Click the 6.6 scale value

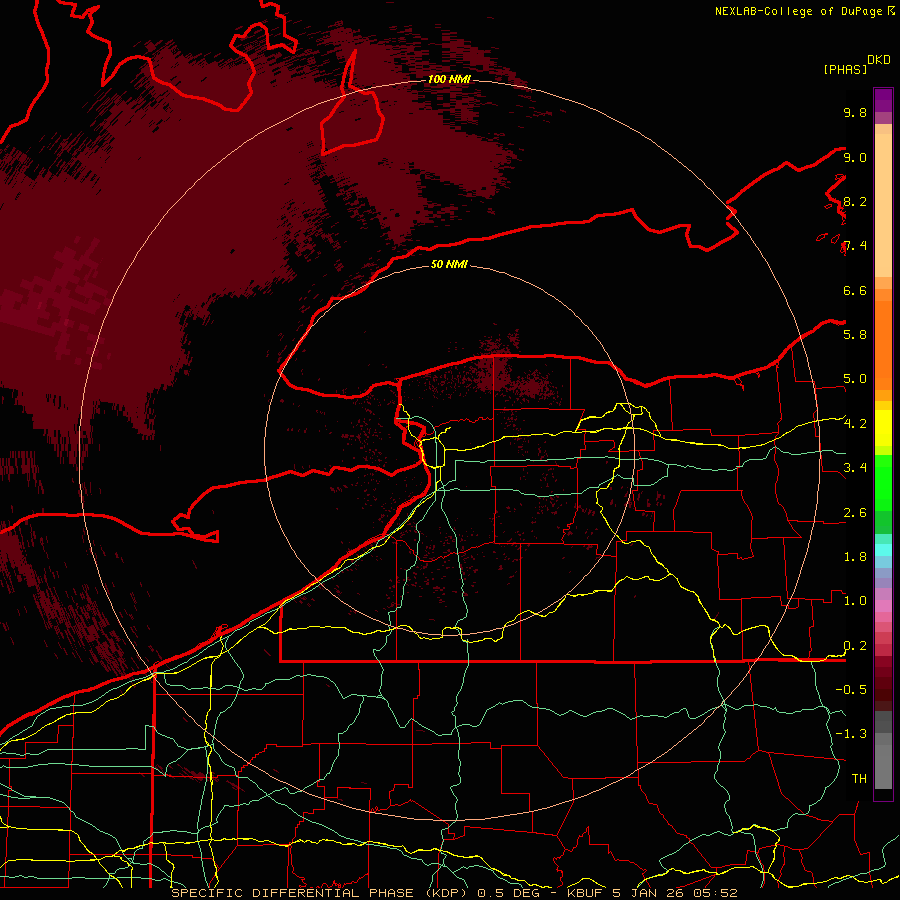click(855, 290)
